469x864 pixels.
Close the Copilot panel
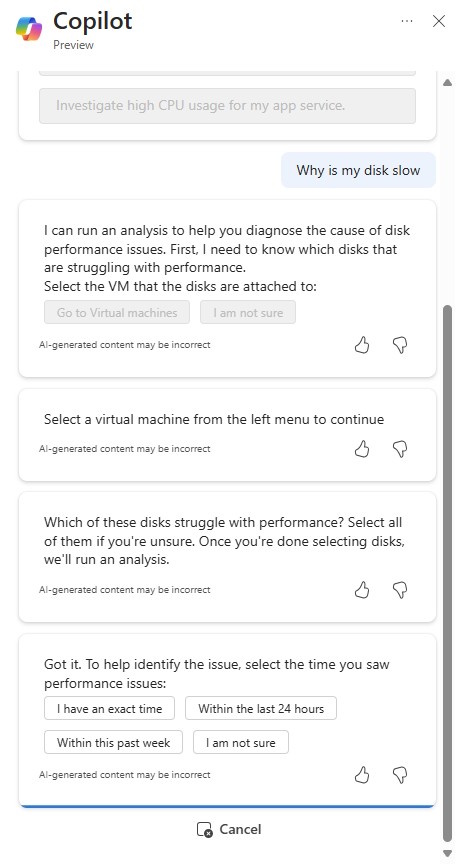click(x=439, y=21)
